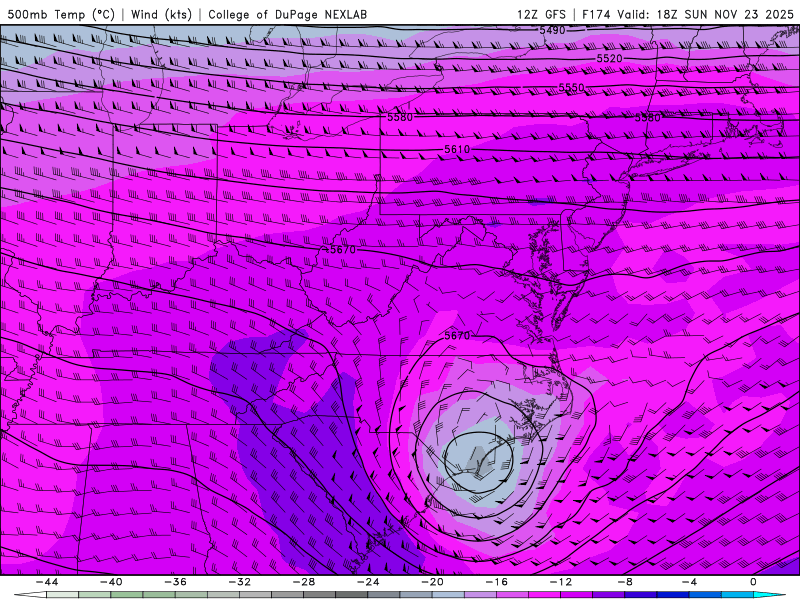Click the -16 color scale label

coord(497,582)
